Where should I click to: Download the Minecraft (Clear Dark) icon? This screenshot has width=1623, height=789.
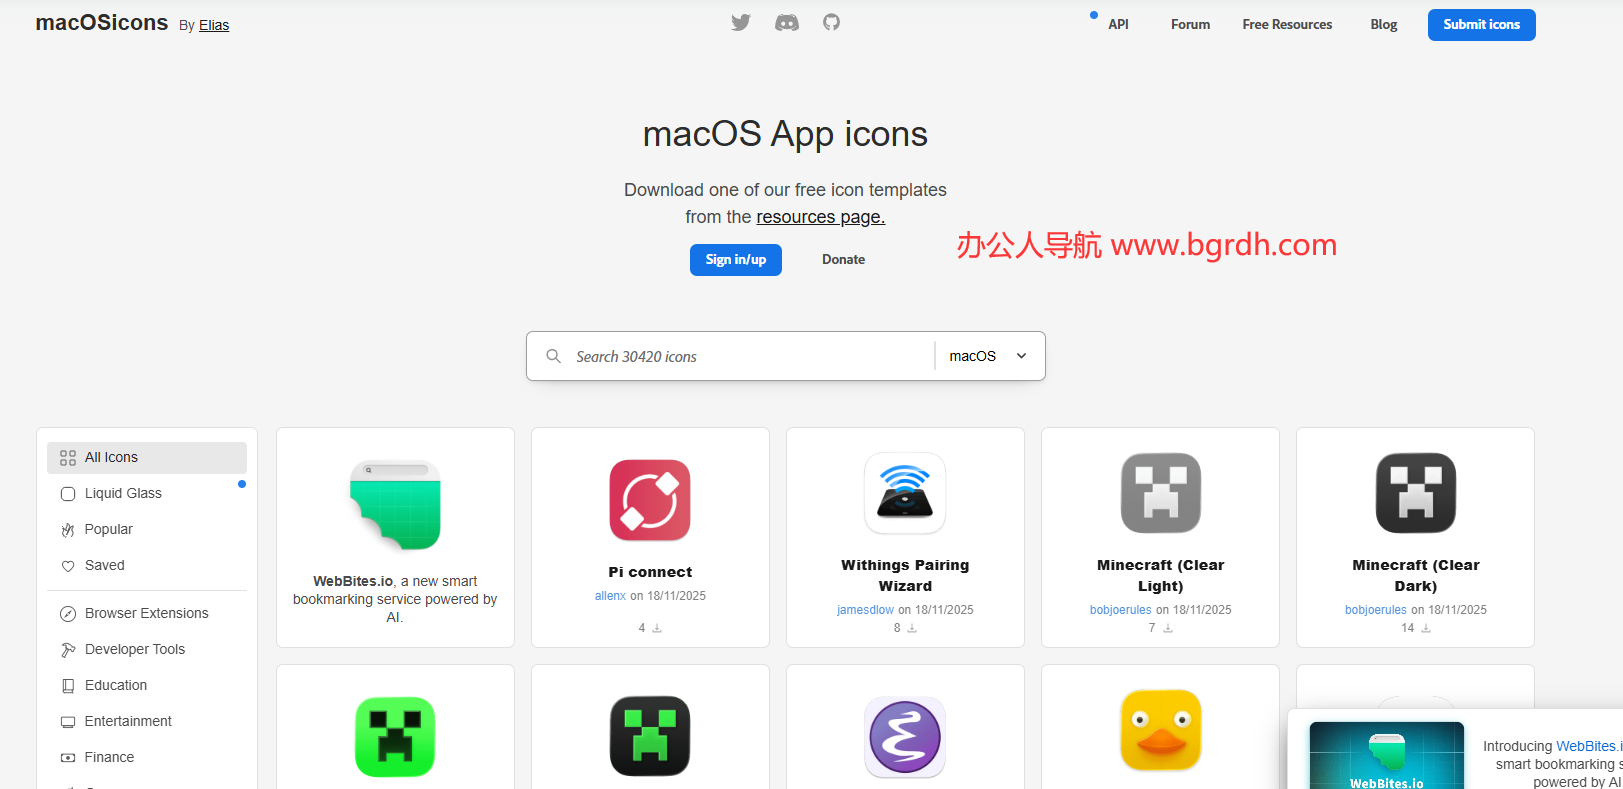coord(1426,628)
